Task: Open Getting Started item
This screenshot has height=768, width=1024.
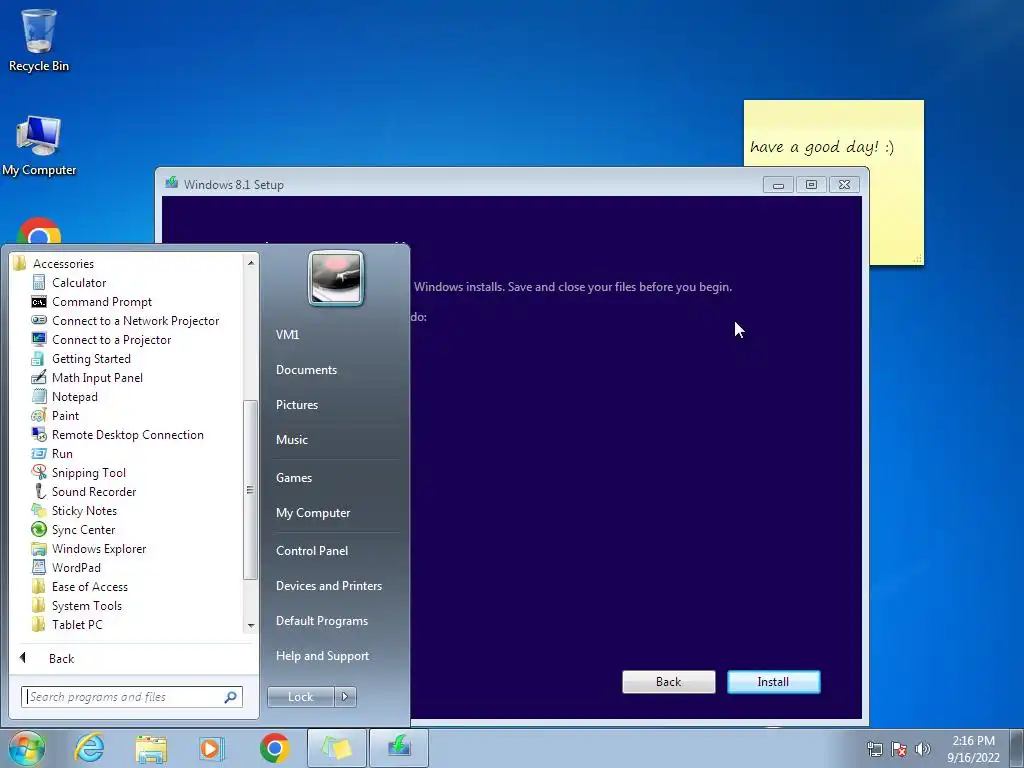Action: 91,359
